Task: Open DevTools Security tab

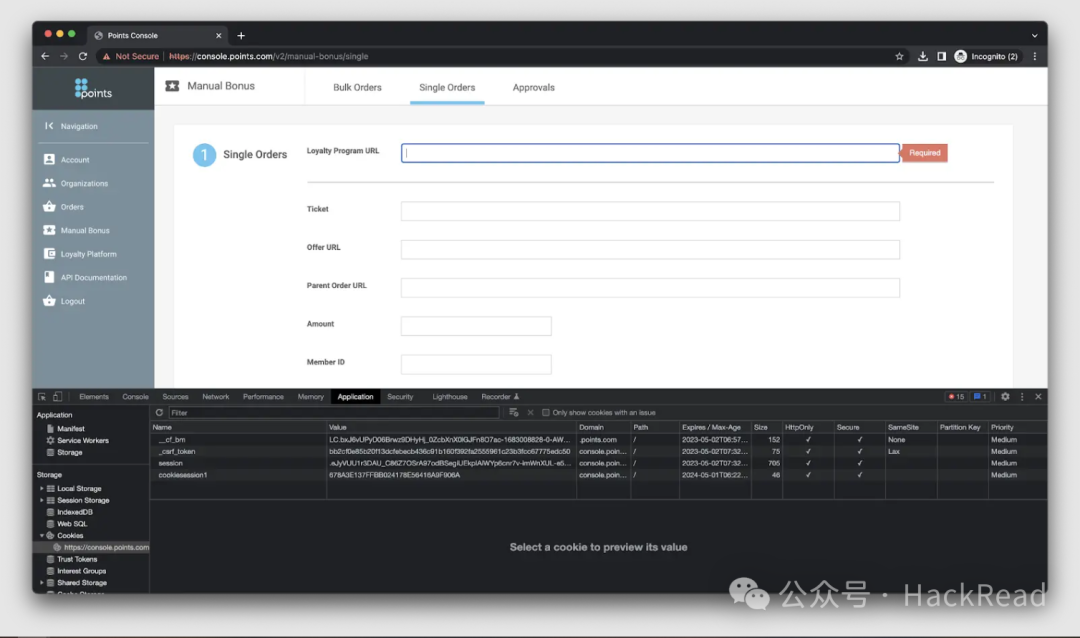Action: point(399,397)
